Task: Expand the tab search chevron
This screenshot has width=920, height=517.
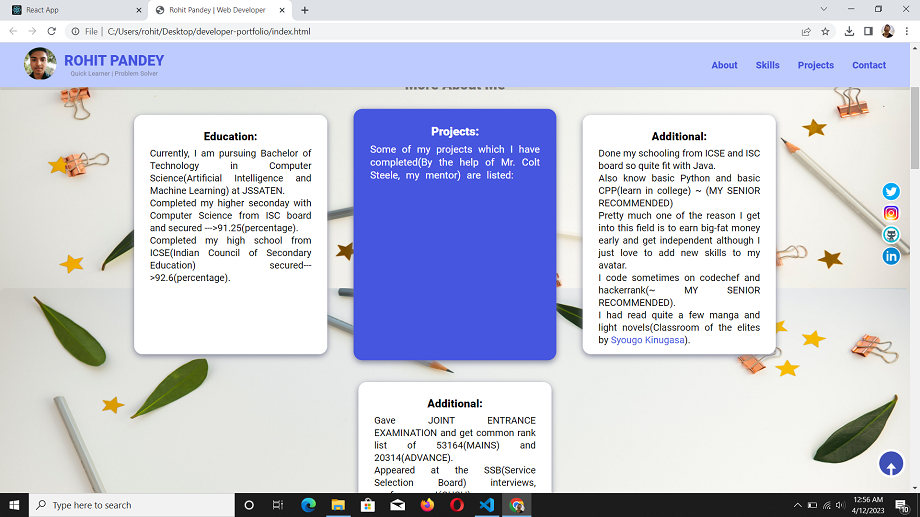Action: (823, 10)
